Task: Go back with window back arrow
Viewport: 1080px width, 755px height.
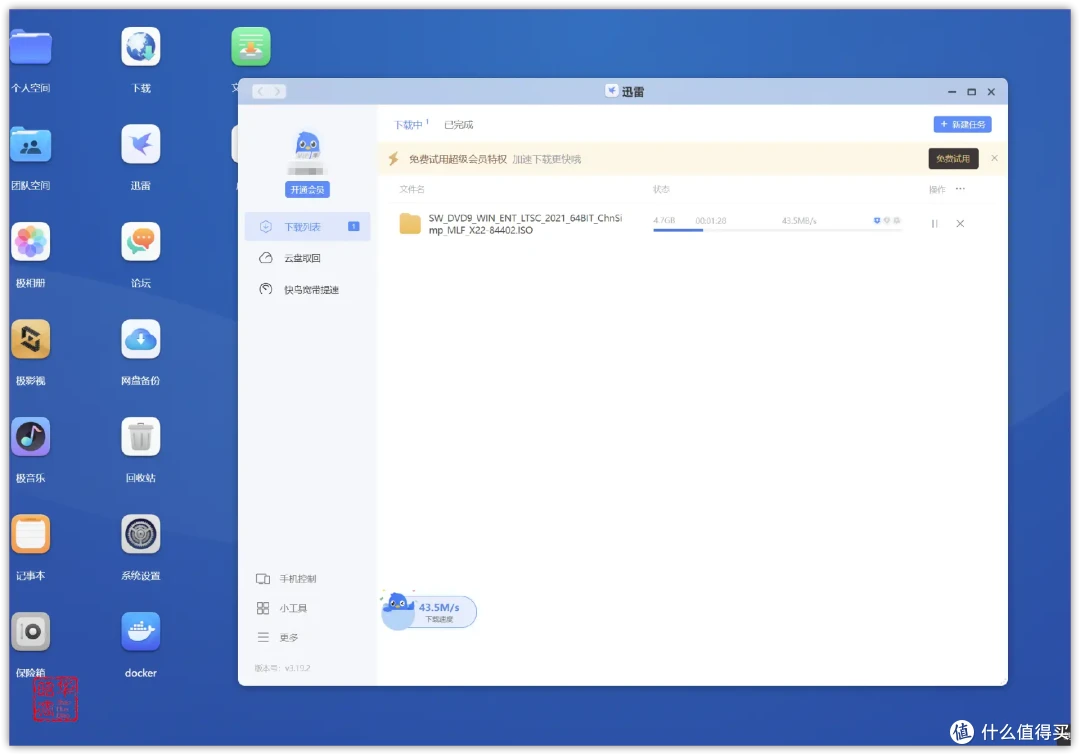Action: 260,92
